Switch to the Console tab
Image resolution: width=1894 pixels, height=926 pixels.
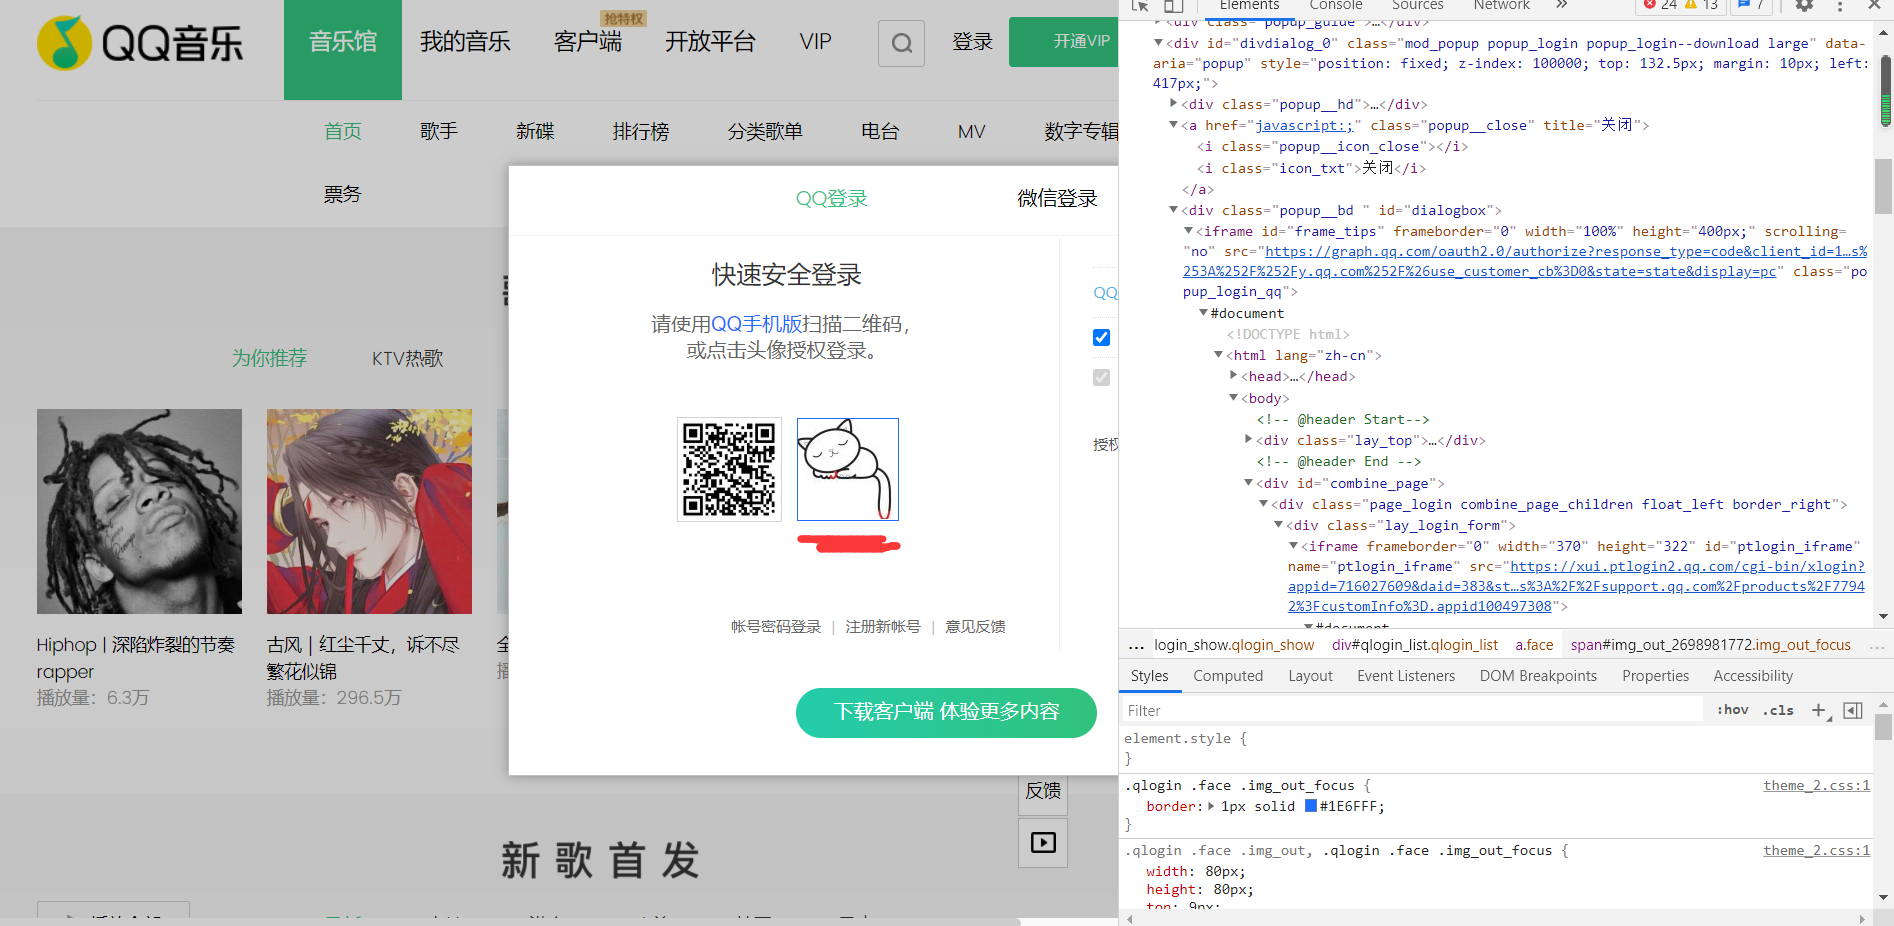(x=1335, y=5)
